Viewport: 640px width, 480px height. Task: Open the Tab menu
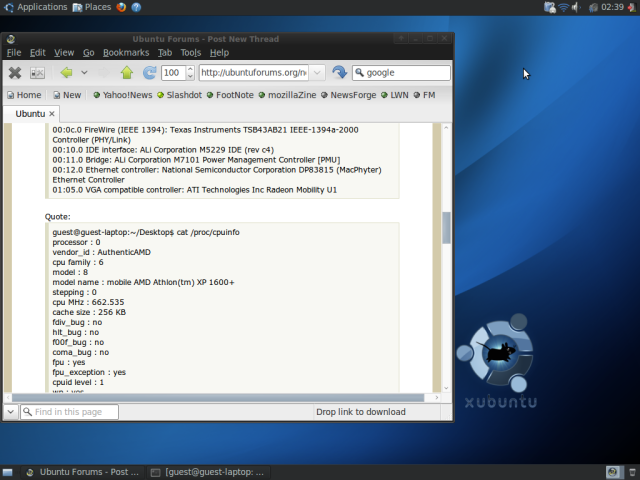pyautogui.click(x=165, y=53)
